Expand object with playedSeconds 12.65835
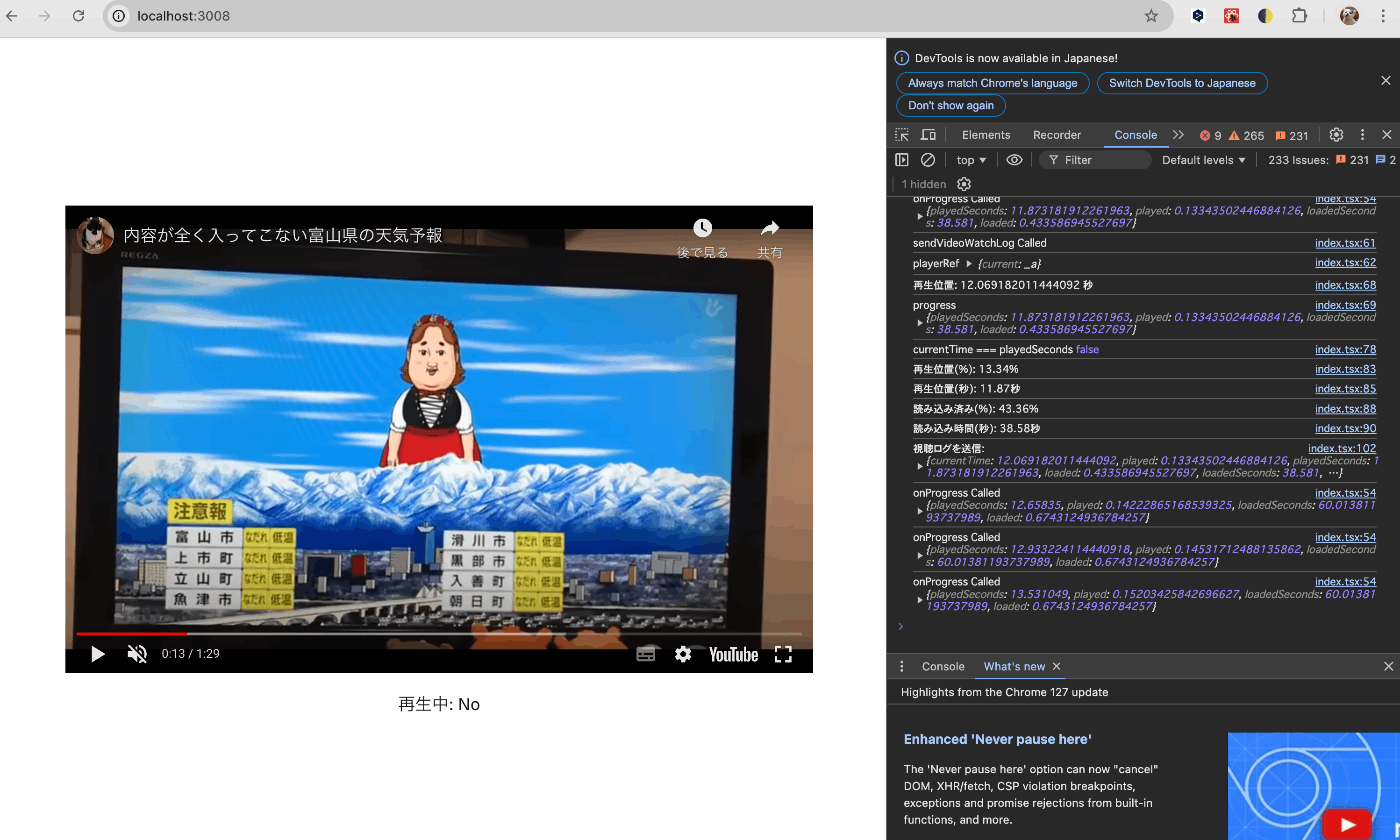The height and width of the screenshot is (840, 1400). (x=920, y=511)
